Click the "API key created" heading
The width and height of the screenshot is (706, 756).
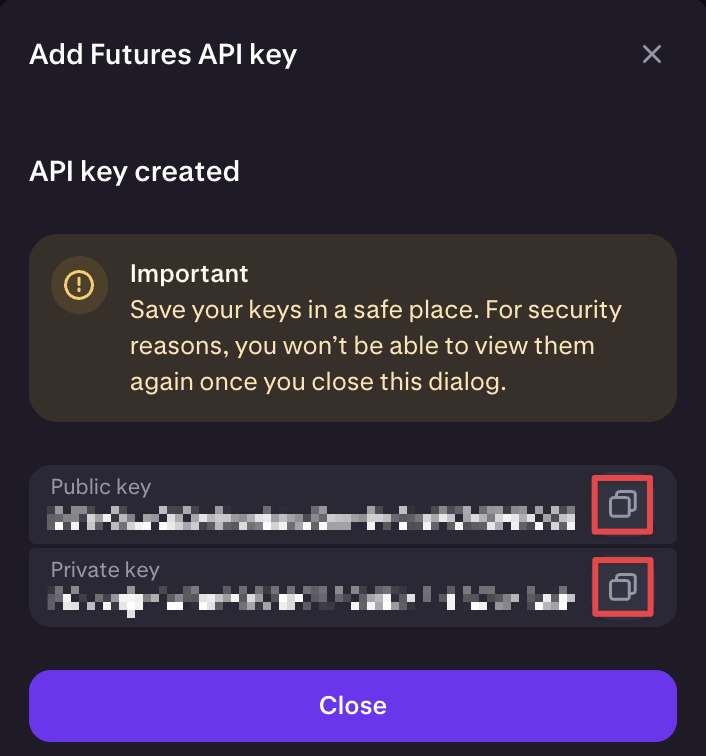(134, 171)
